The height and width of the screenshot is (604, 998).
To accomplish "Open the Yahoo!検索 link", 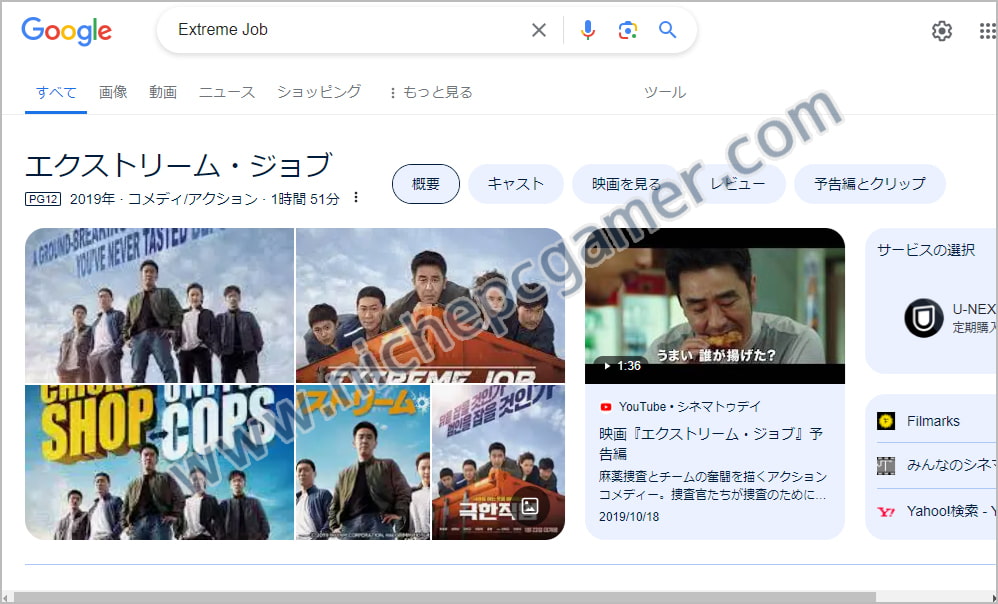I will pyautogui.click(x=952, y=511).
